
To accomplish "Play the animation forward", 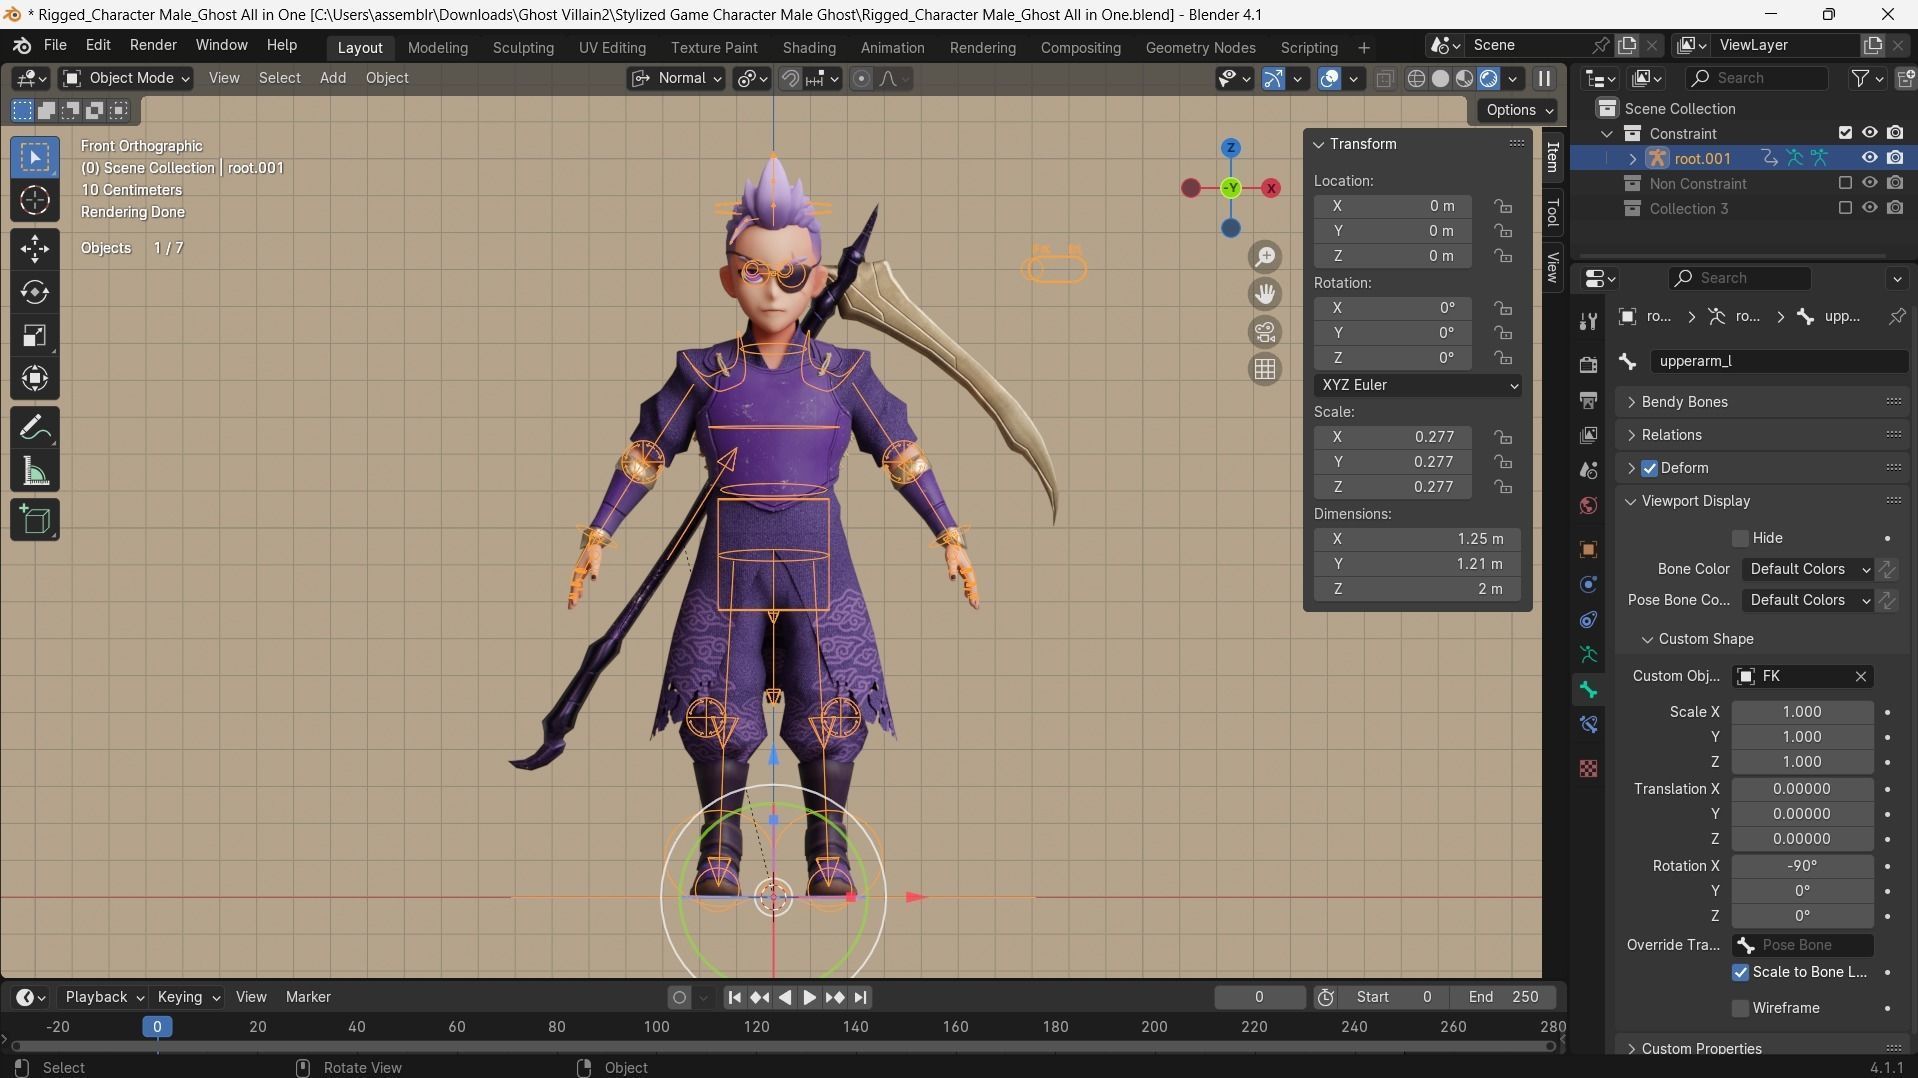I will tap(810, 997).
